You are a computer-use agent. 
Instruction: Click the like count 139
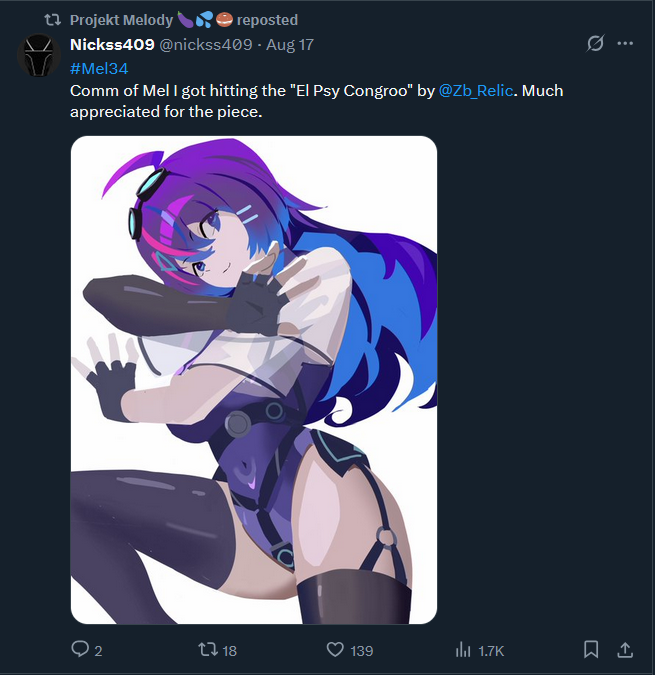coord(361,651)
